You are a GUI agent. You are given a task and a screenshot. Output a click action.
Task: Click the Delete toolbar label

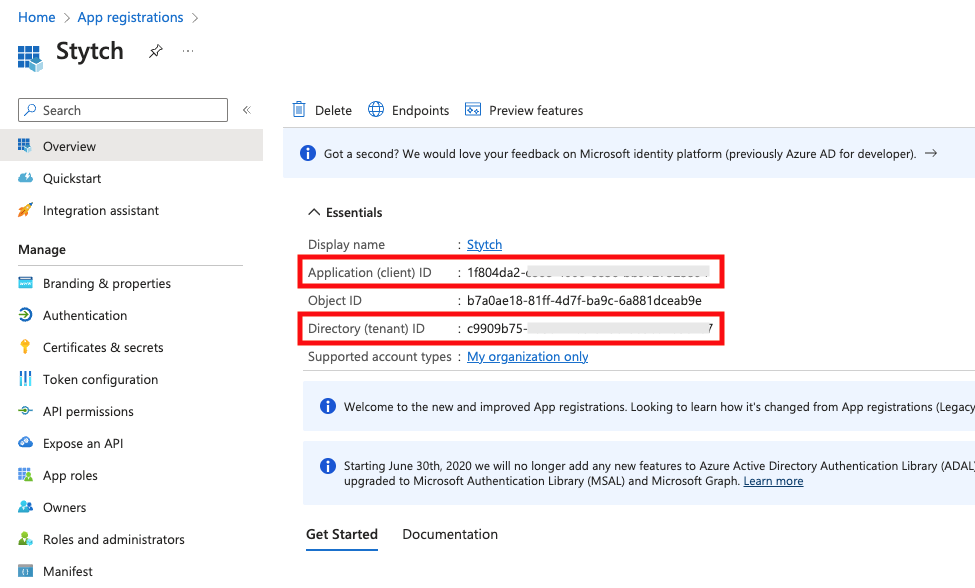pos(333,110)
